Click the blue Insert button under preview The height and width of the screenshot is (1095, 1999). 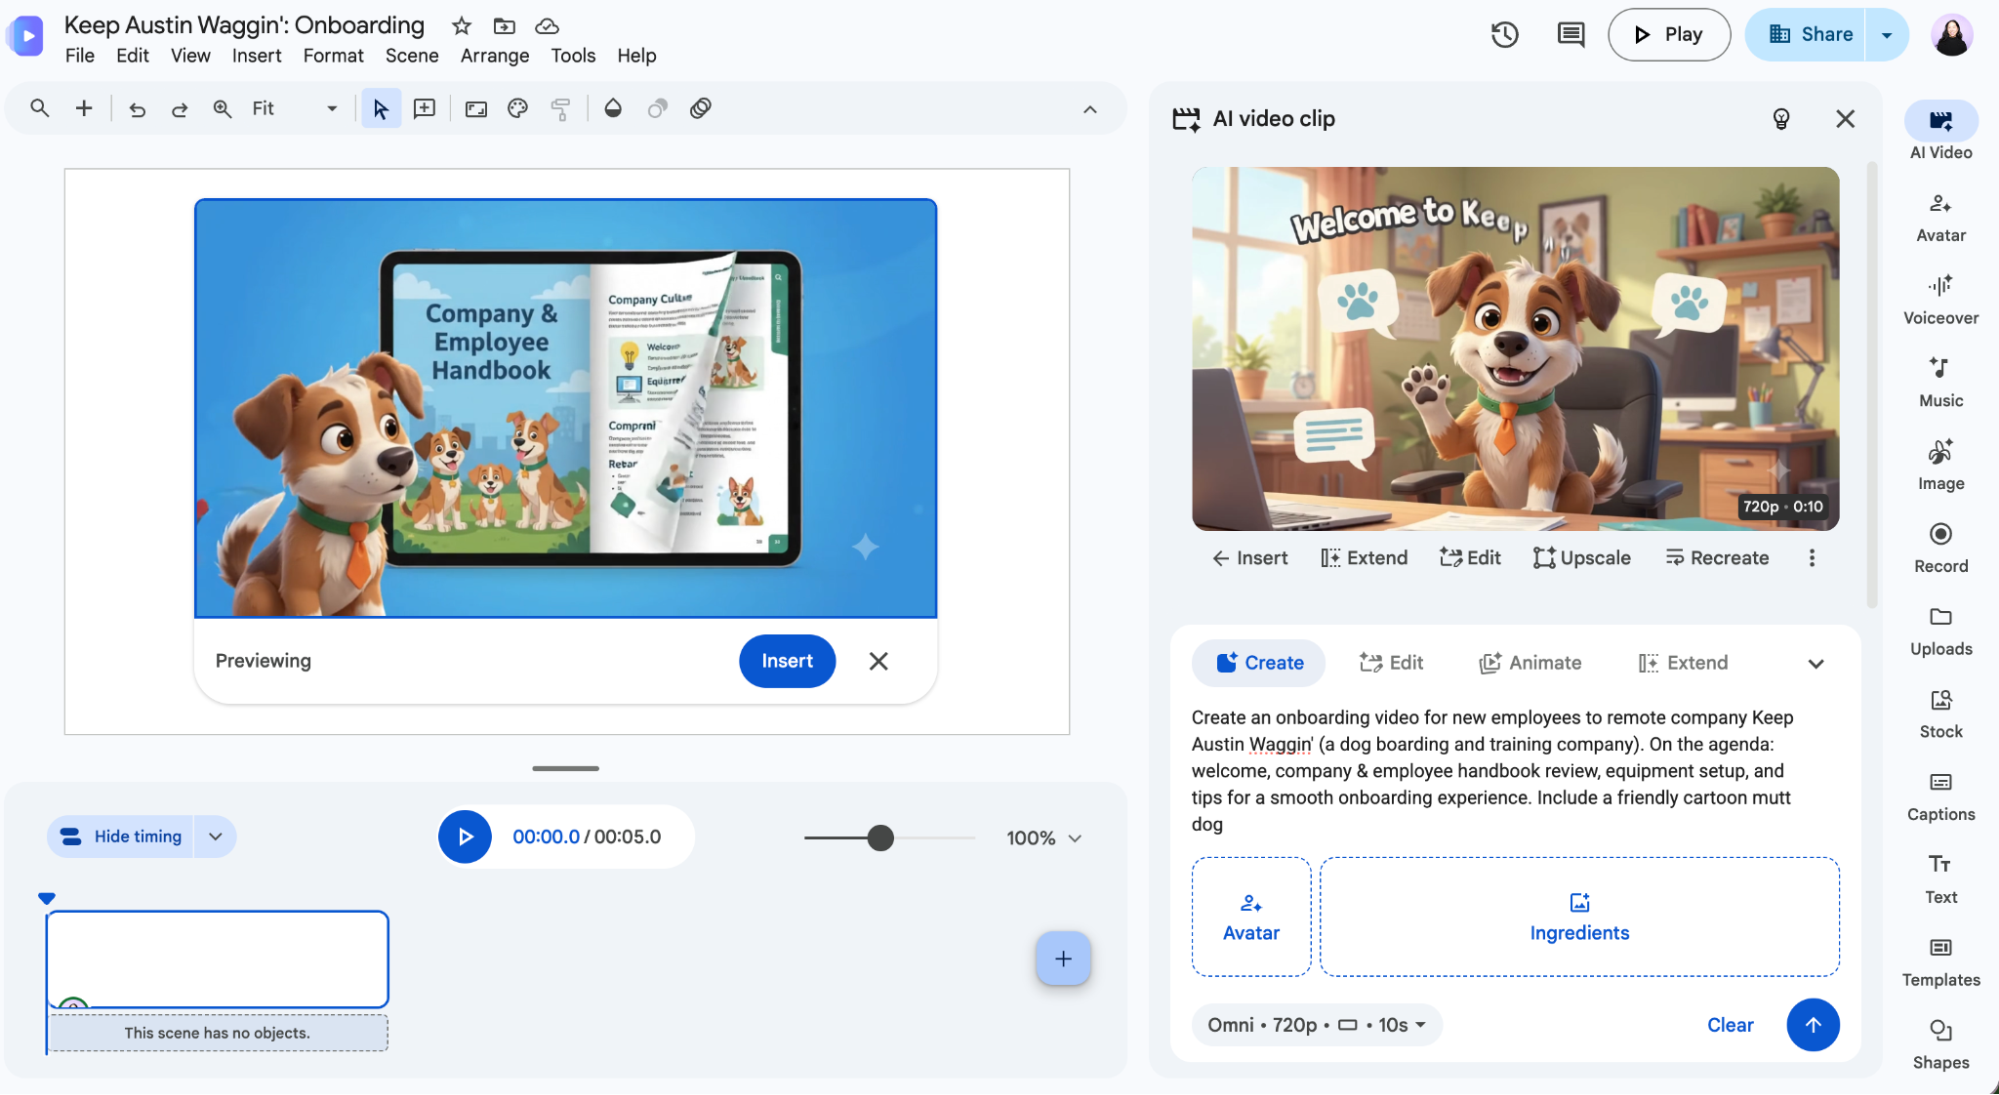tap(787, 661)
